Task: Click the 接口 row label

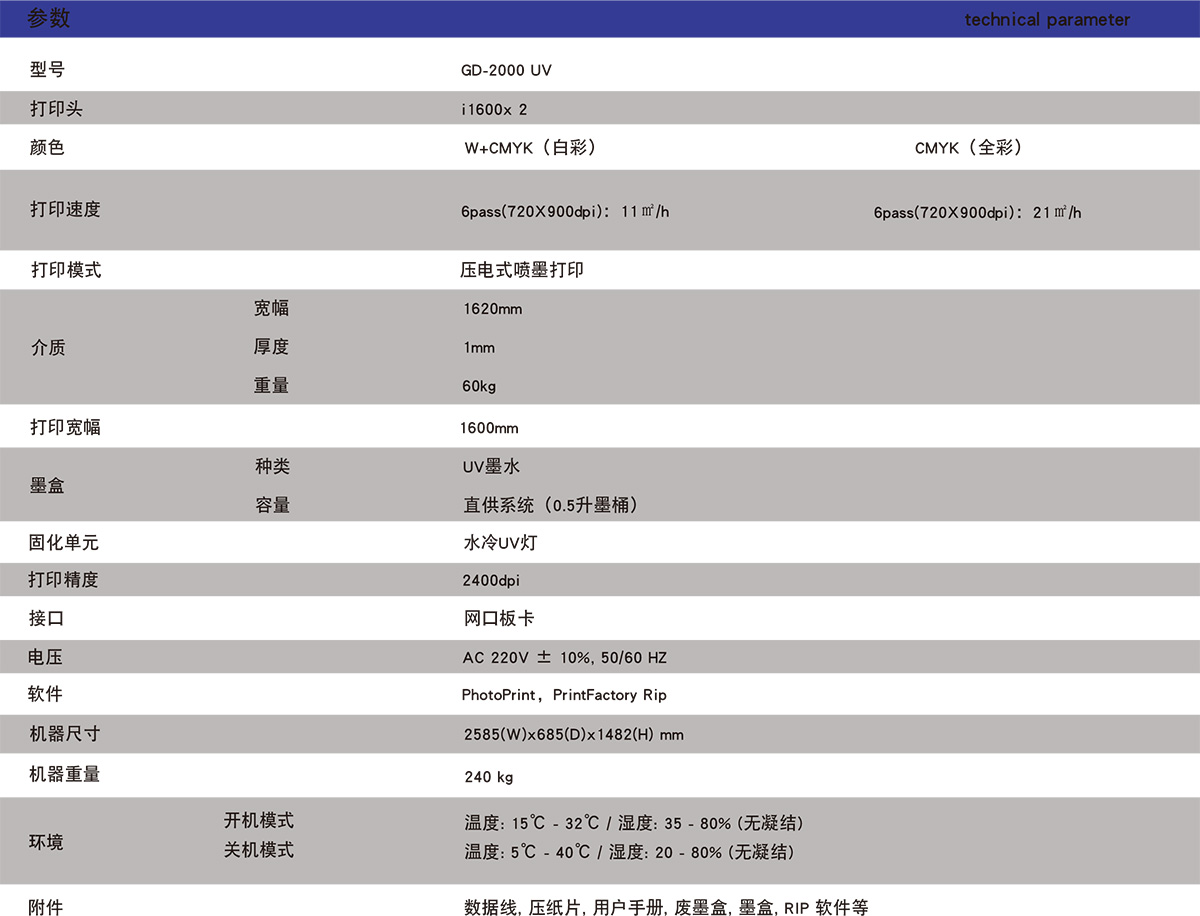Action: tap(47, 618)
